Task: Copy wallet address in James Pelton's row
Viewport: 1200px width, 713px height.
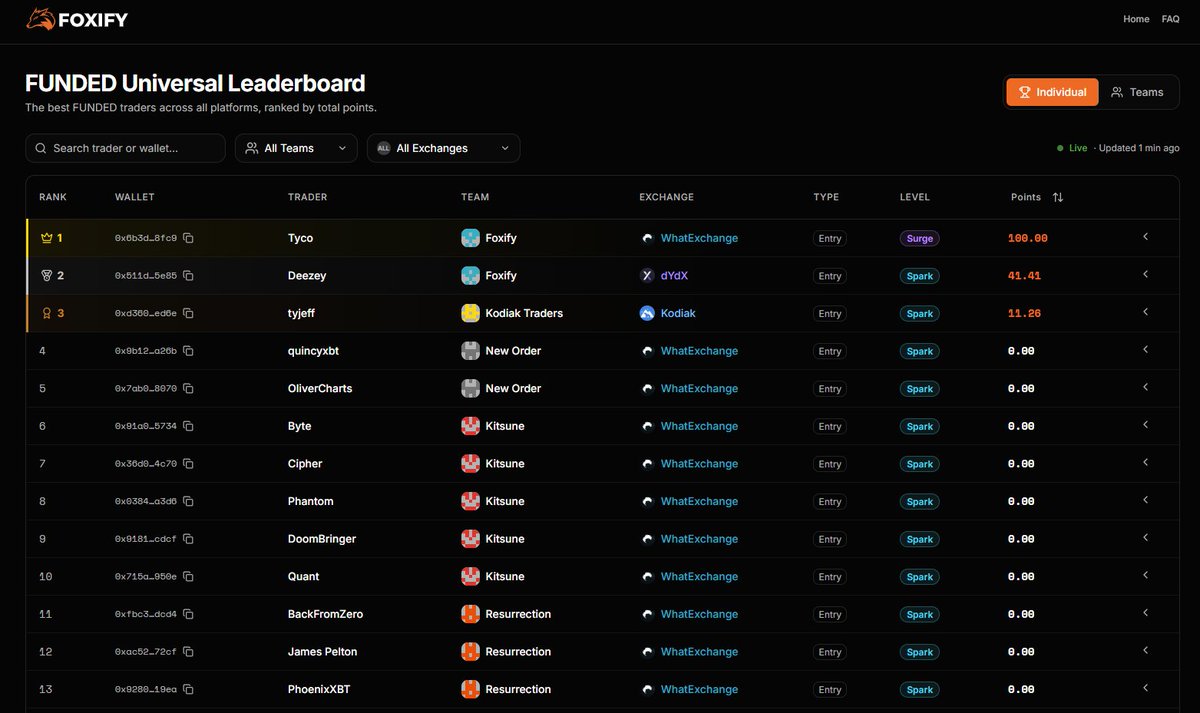Action: [188, 652]
